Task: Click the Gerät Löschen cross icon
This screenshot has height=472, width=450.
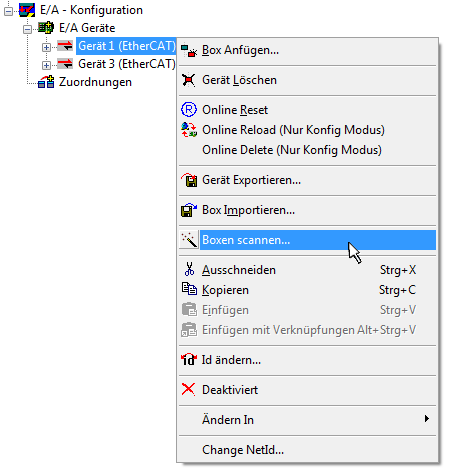Action: pyautogui.click(x=188, y=80)
